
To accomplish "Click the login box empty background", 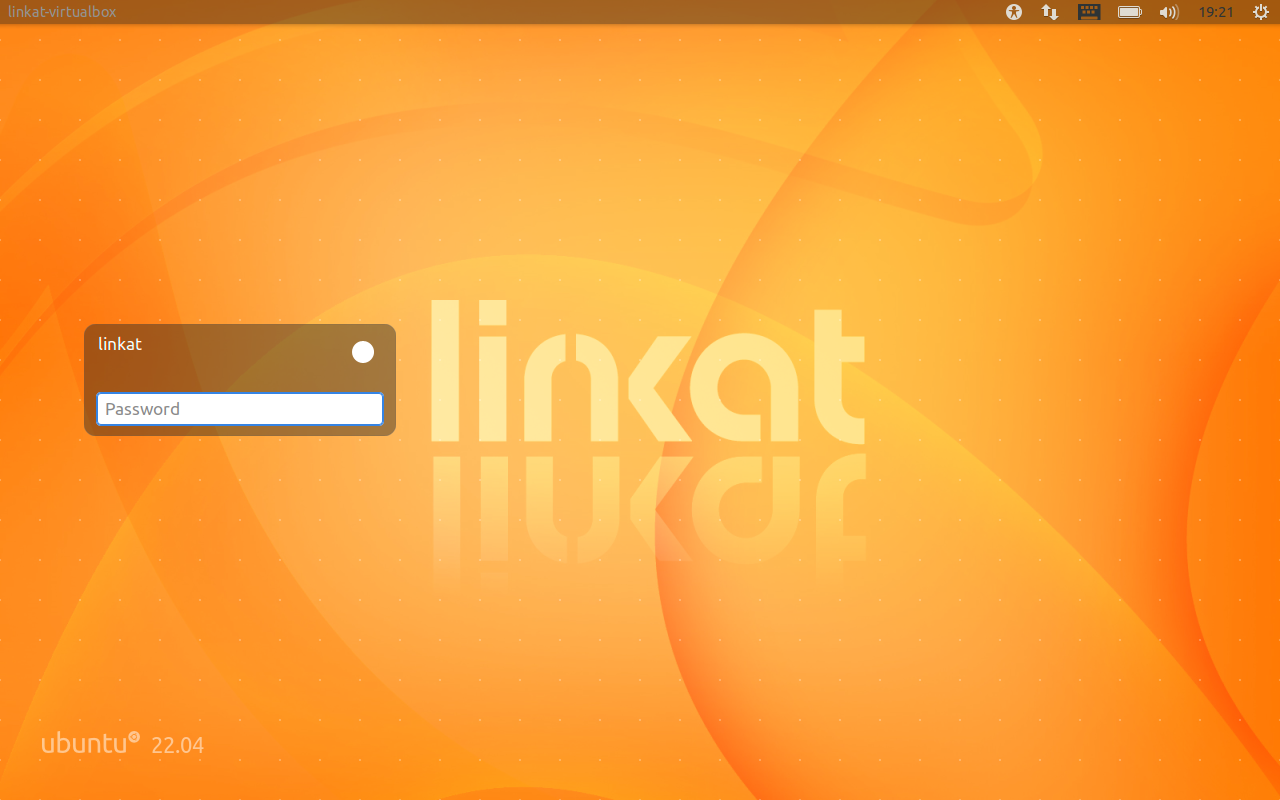I will coord(240,372).
